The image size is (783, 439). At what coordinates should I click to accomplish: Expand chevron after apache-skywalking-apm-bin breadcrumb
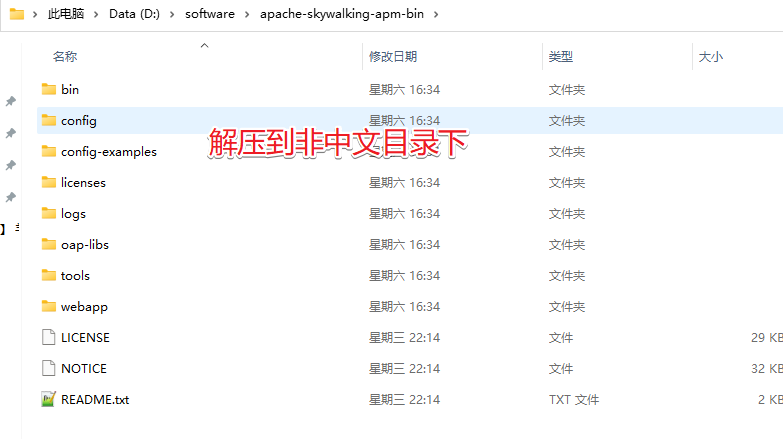click(436, 14)
